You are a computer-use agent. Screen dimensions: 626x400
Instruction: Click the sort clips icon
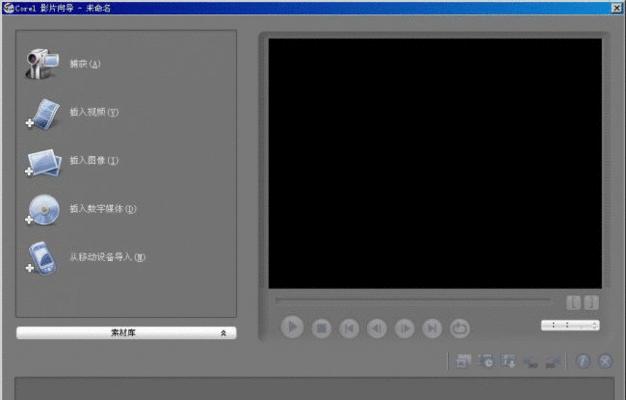tap(509, 361)
